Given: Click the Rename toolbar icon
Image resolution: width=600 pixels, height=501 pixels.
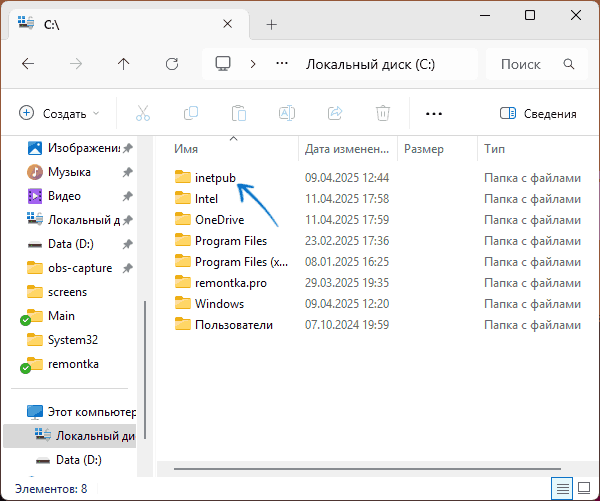Looking at the screenshot, I should pyautogui.click(x=287, y=113).
